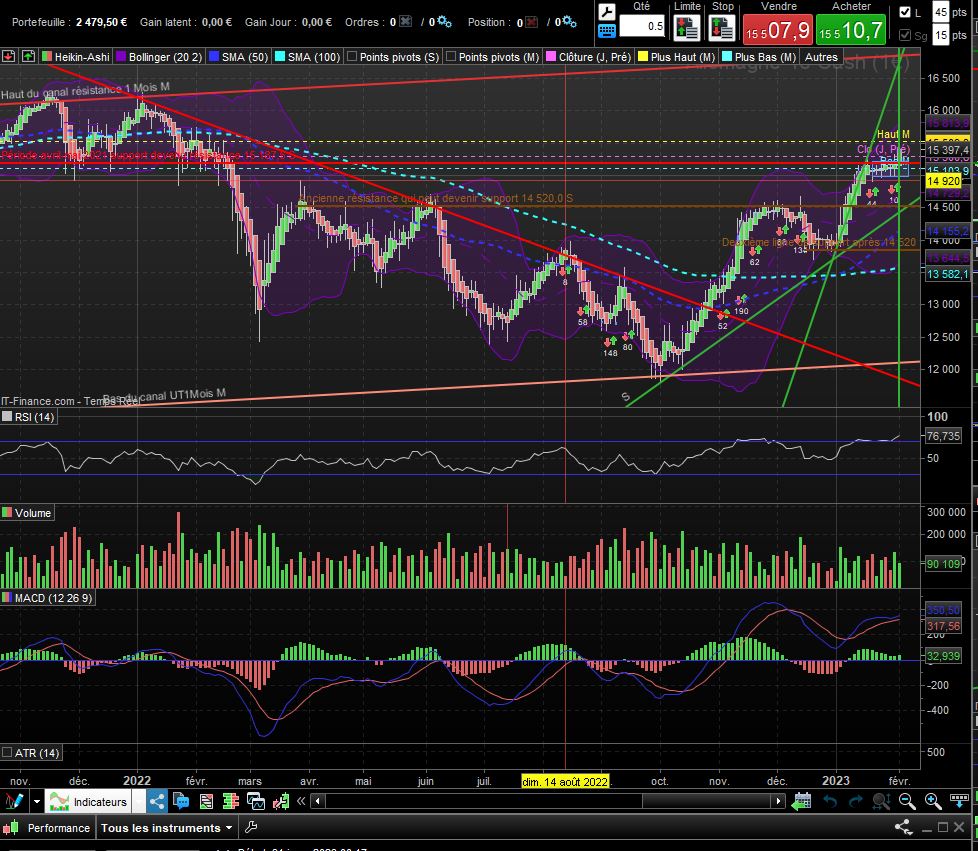This screenshot has width=978, height=851.
Task: Click the Ordres cancel-all icon
Action: tap(405, 22)
